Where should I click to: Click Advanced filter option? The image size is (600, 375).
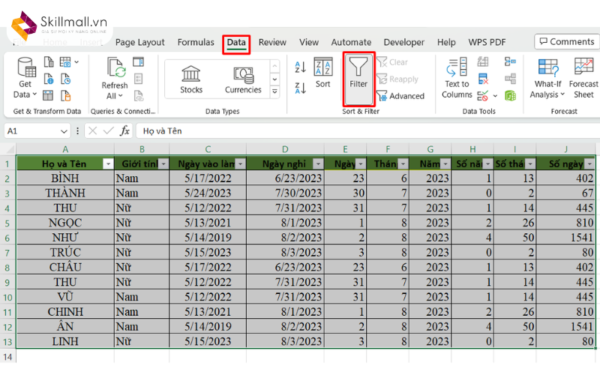tap(401, 96)
